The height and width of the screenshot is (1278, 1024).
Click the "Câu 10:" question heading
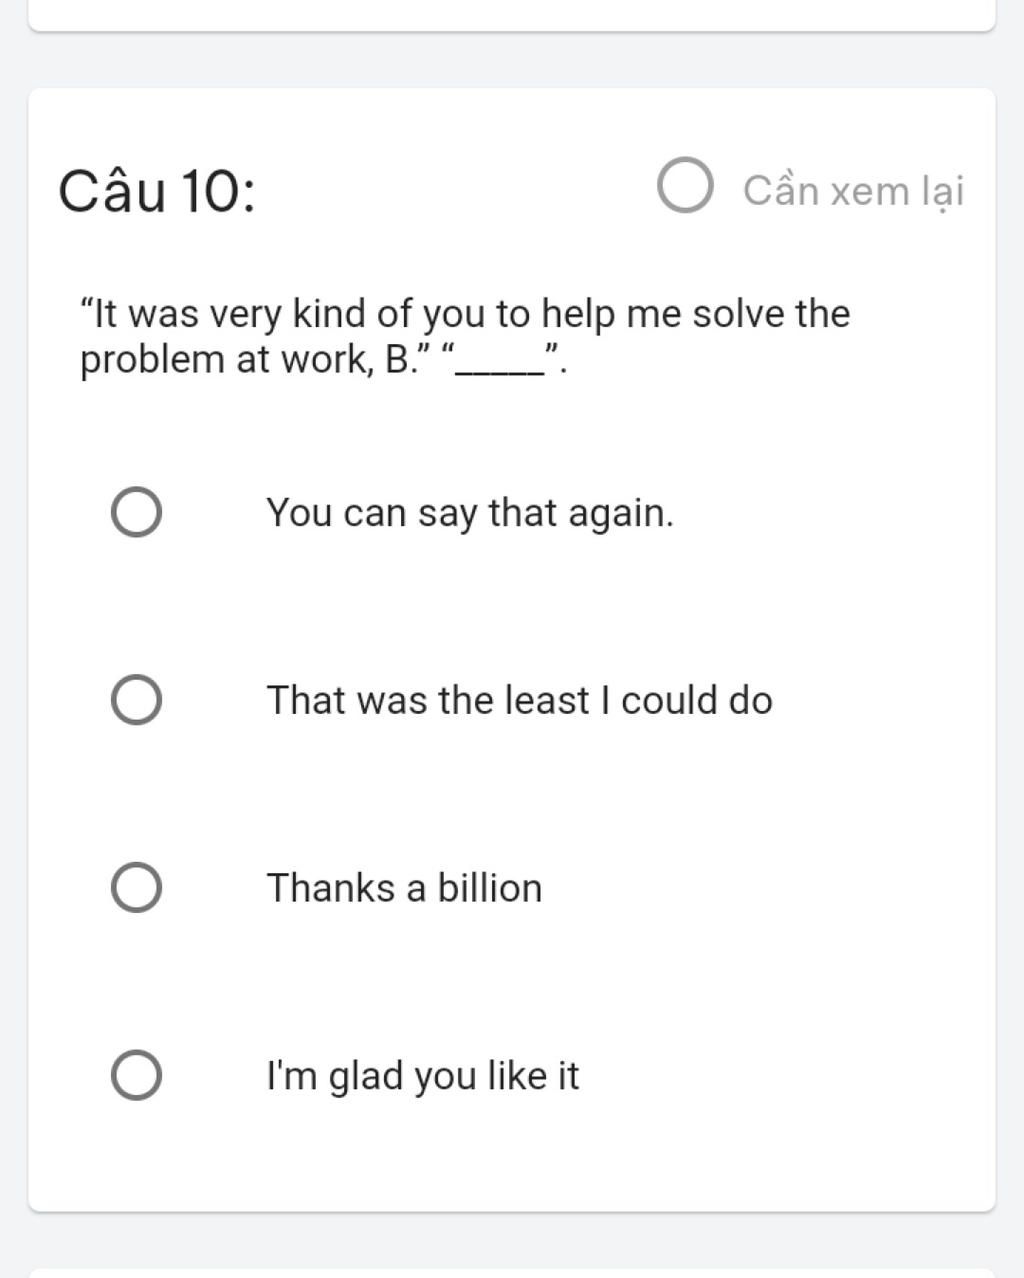[157, 190]
